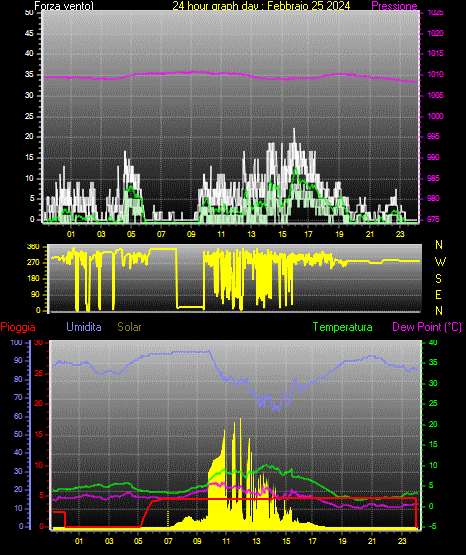Screen dimensions: 466x555
Task: Click the 35 wind speed axis value
Action: tap(29, 75)
